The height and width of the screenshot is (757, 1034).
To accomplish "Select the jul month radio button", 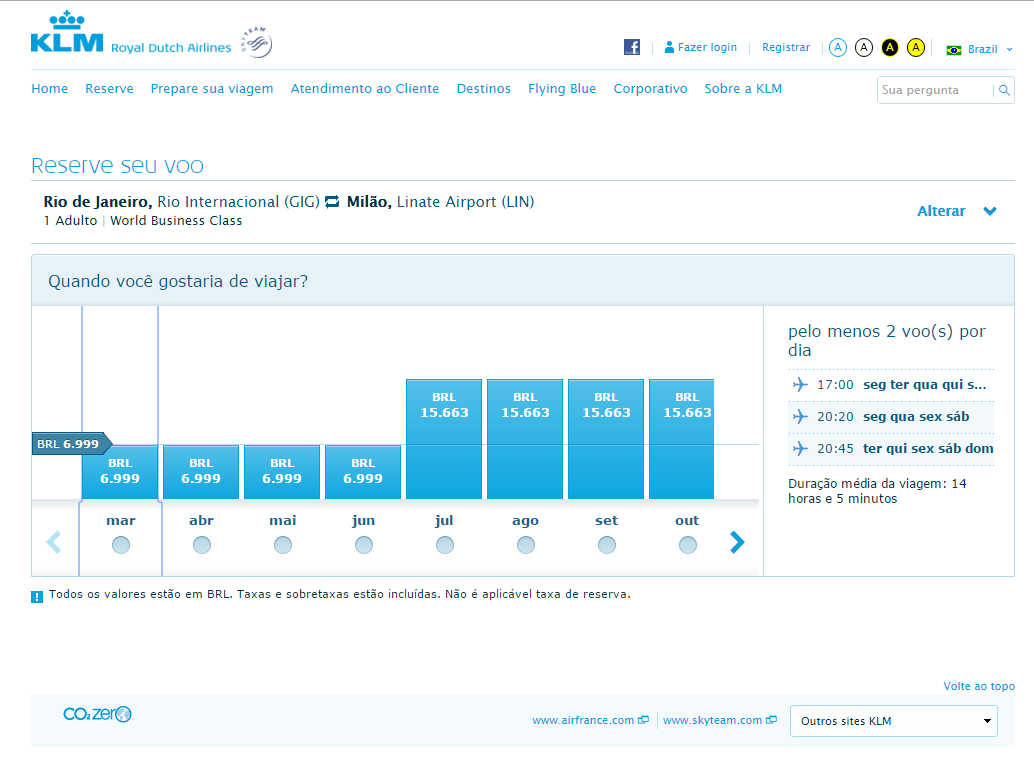I will (x=445, y=545).
